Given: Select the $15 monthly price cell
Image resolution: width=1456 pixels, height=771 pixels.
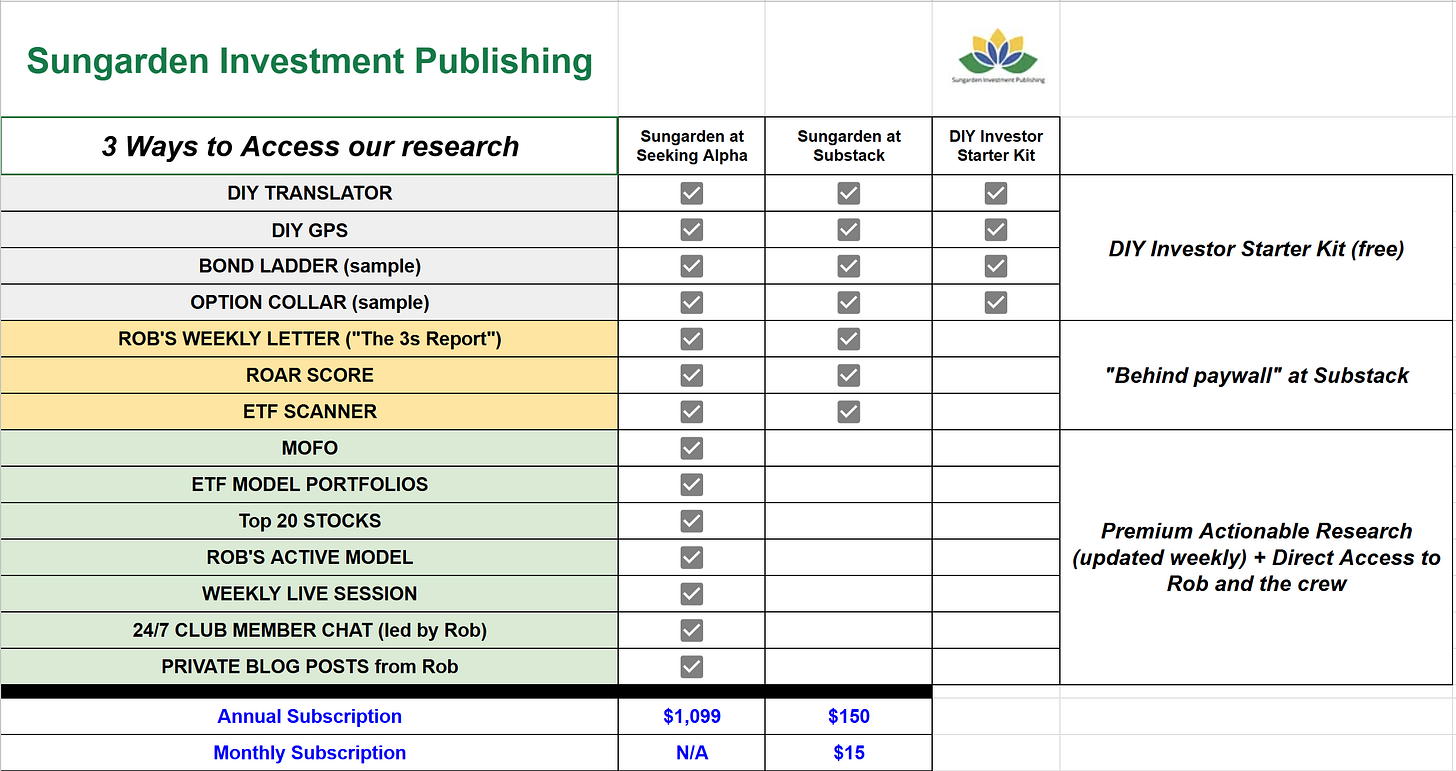Looking at the screenshot, I should pyautogui.click(x=849, y=753).
